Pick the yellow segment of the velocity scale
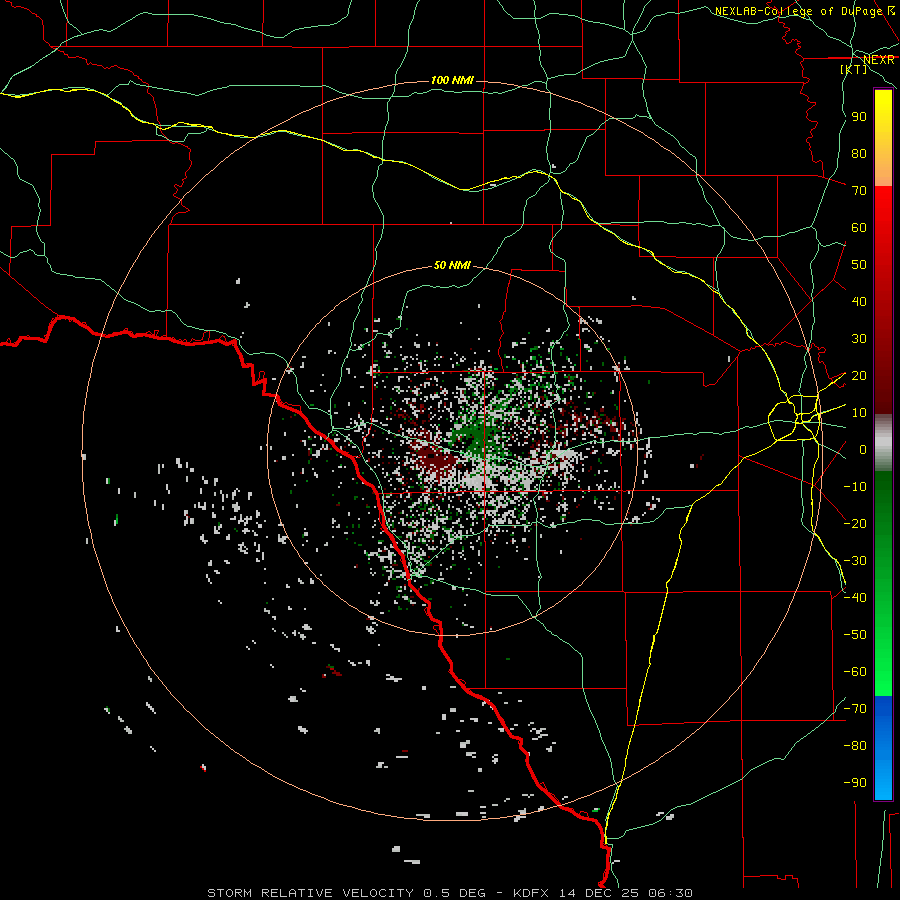Screen dimensions: 900x900 883,138
